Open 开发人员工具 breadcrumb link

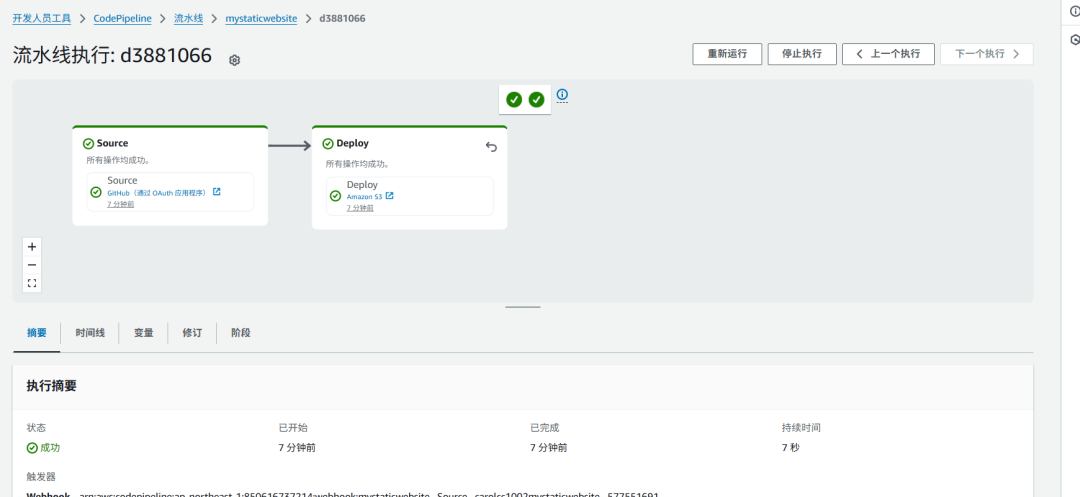[41, 19]
